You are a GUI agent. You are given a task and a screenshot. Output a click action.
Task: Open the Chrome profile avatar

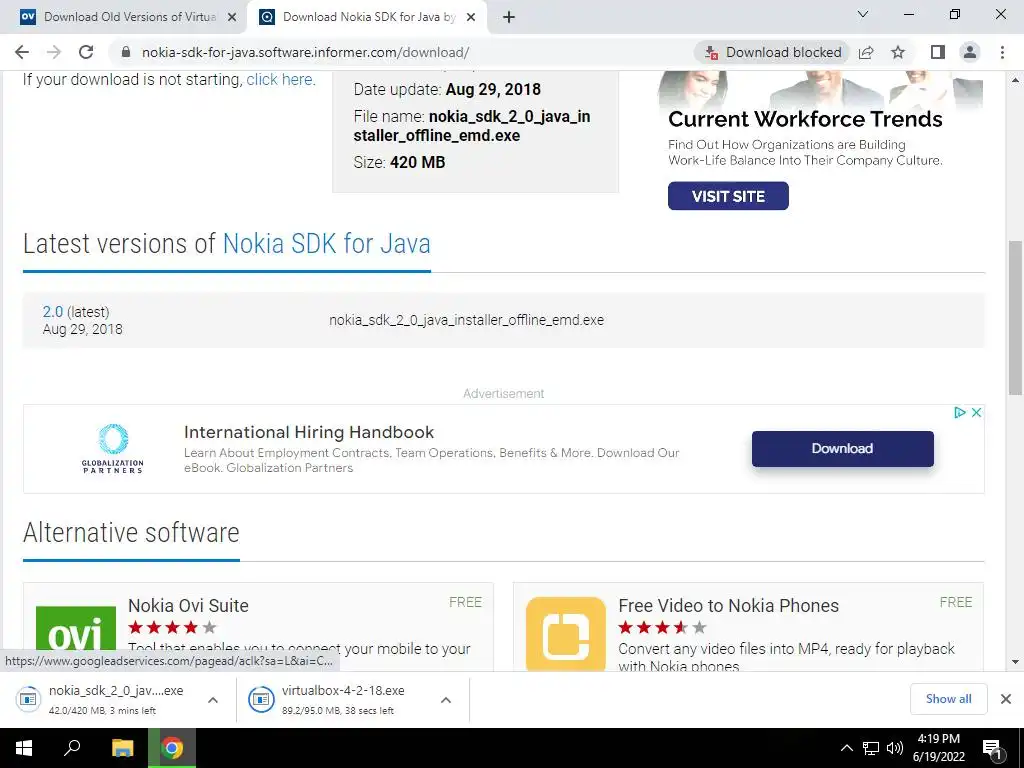point(970,52)
